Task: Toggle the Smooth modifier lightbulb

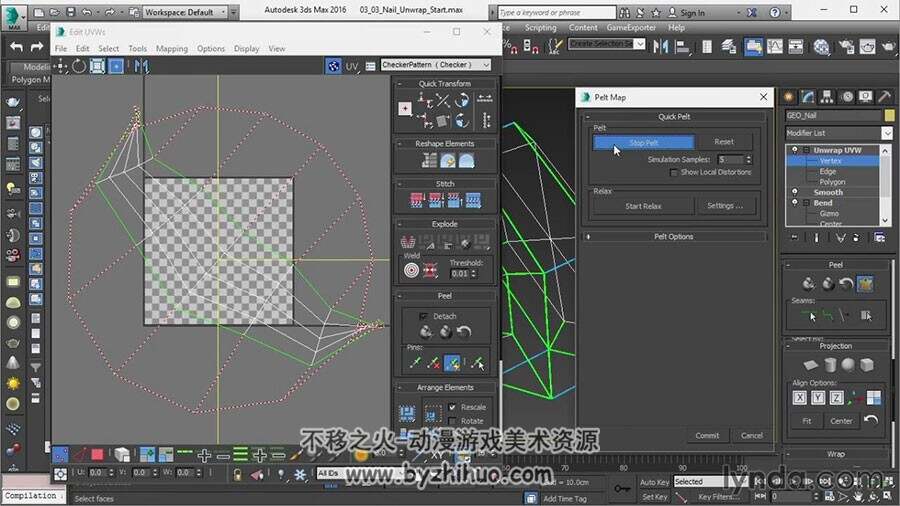Action: (x=794, y=192)
